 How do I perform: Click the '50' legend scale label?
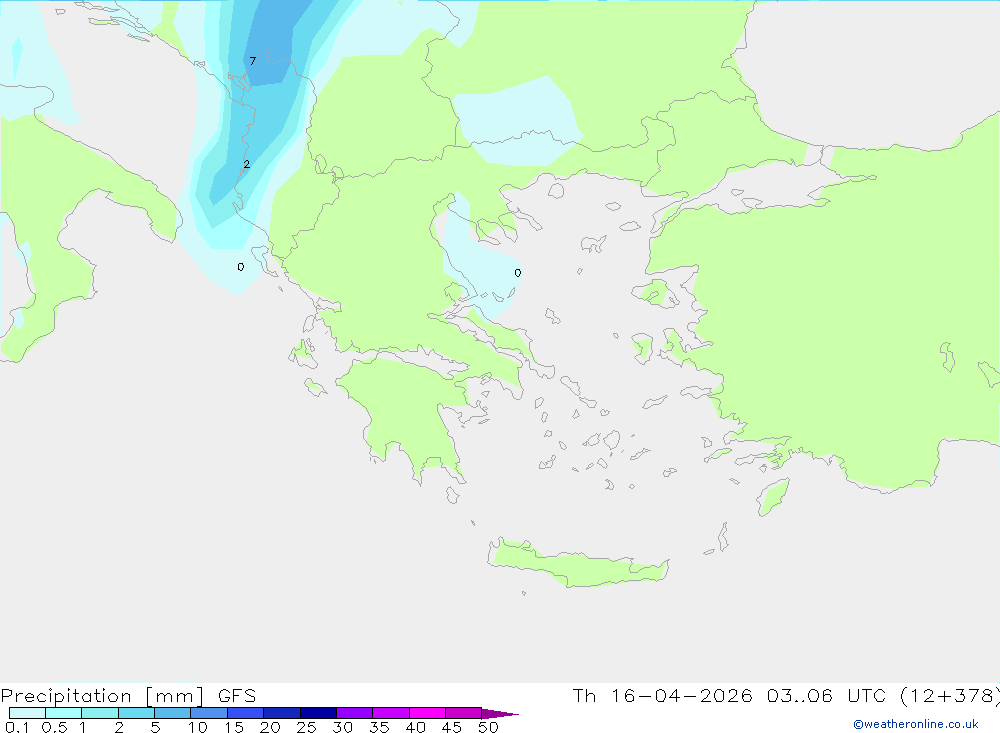click(x=488, y=727)
